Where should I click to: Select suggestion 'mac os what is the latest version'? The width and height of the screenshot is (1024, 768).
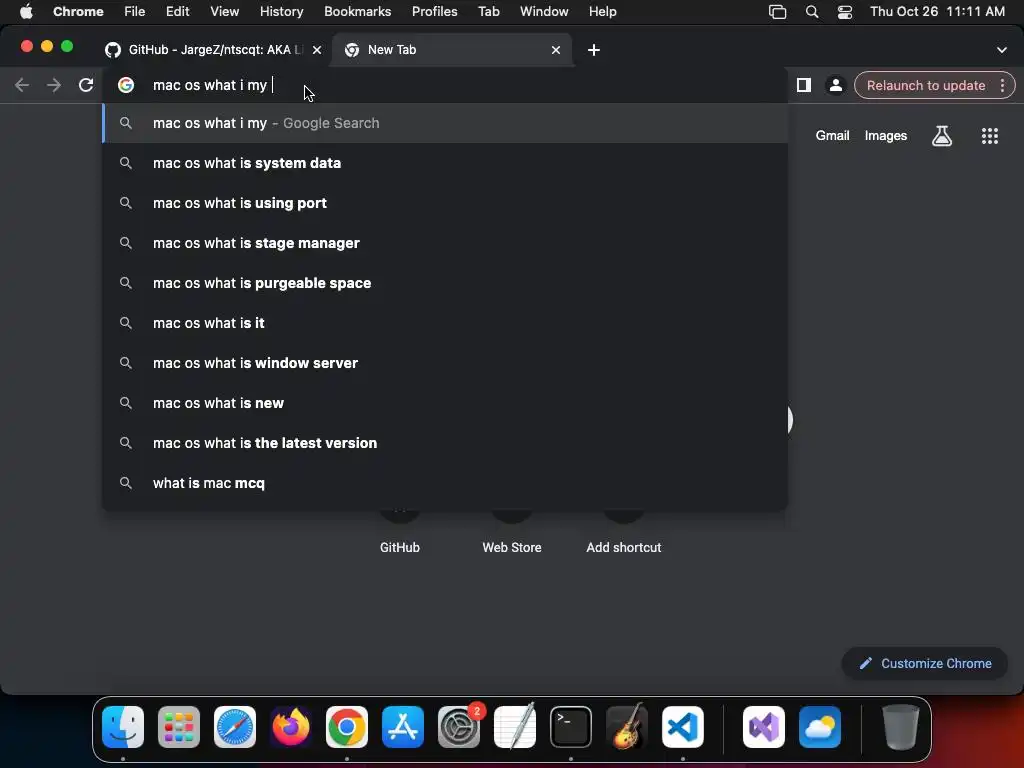coord(445,443)
